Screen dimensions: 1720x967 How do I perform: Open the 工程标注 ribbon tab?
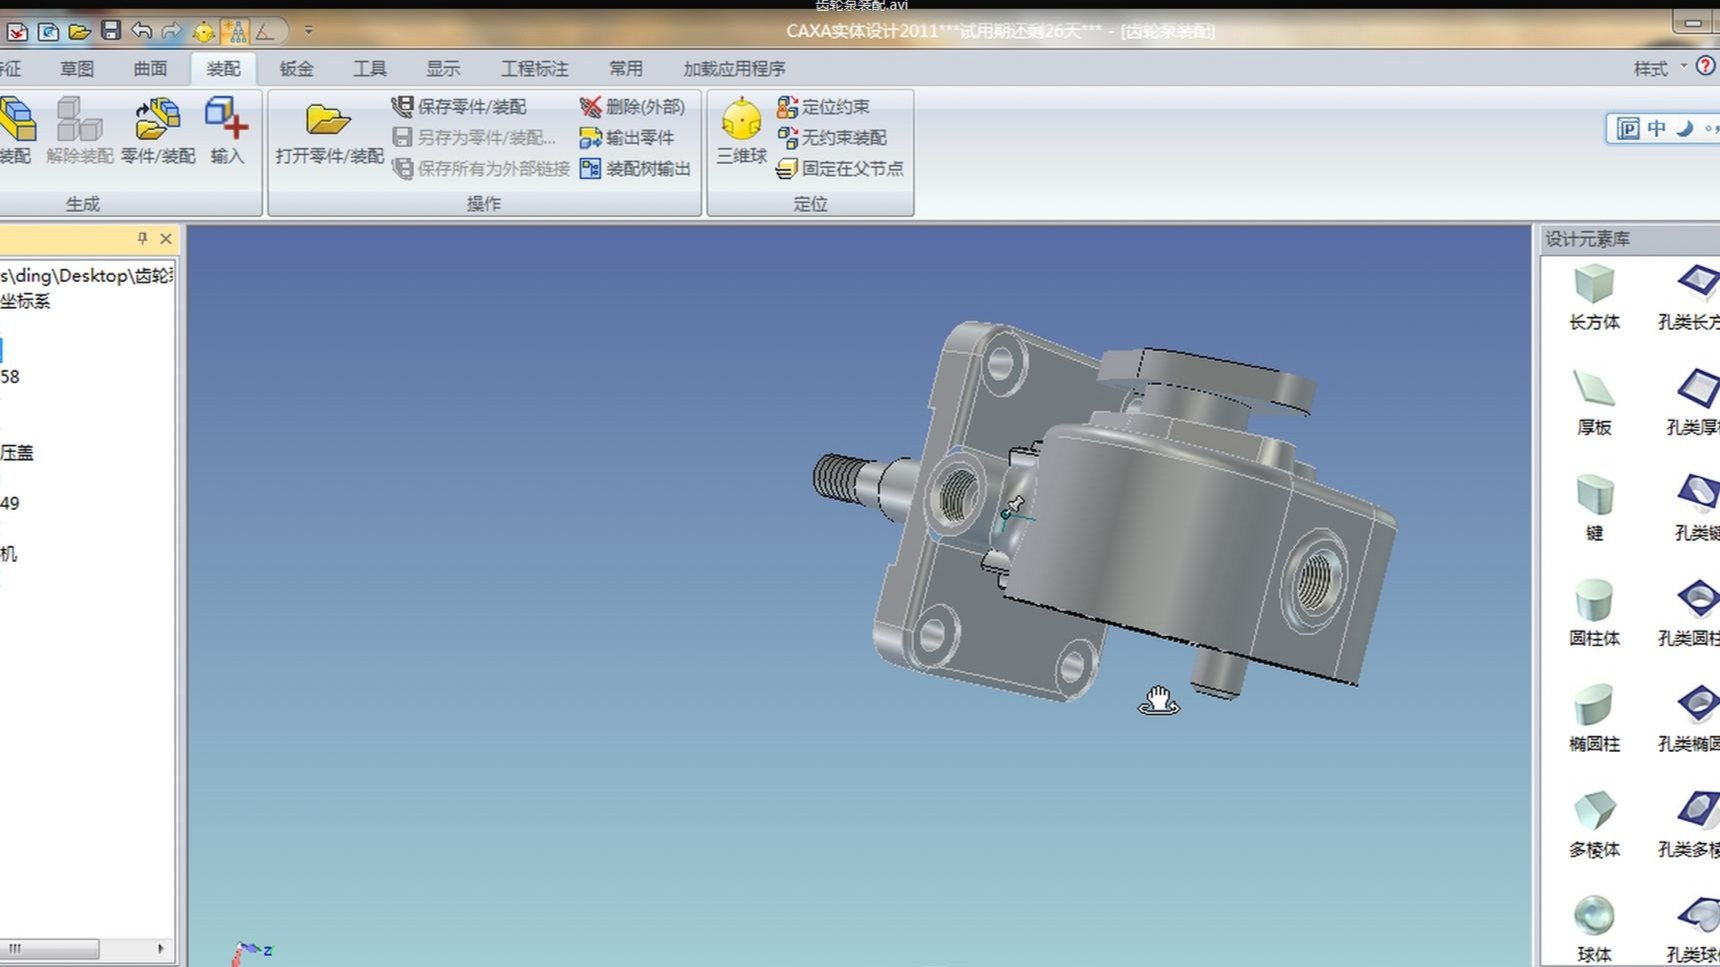tap(534, 68)
